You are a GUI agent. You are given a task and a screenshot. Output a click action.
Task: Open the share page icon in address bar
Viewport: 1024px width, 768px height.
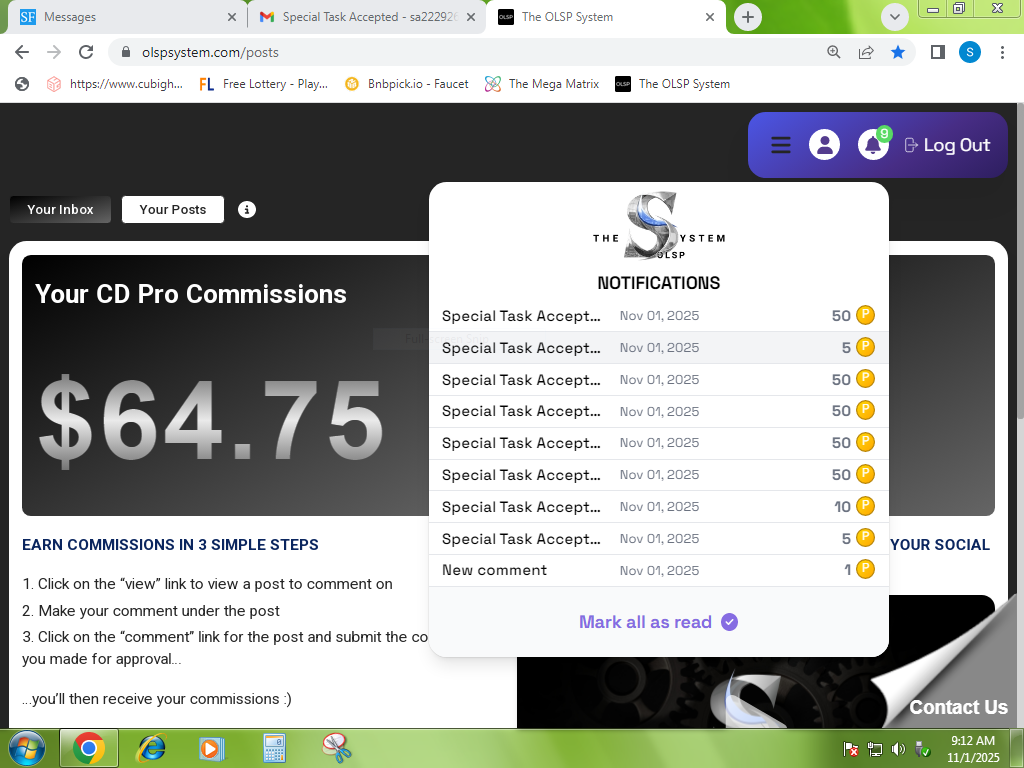[x=866, y=52]
